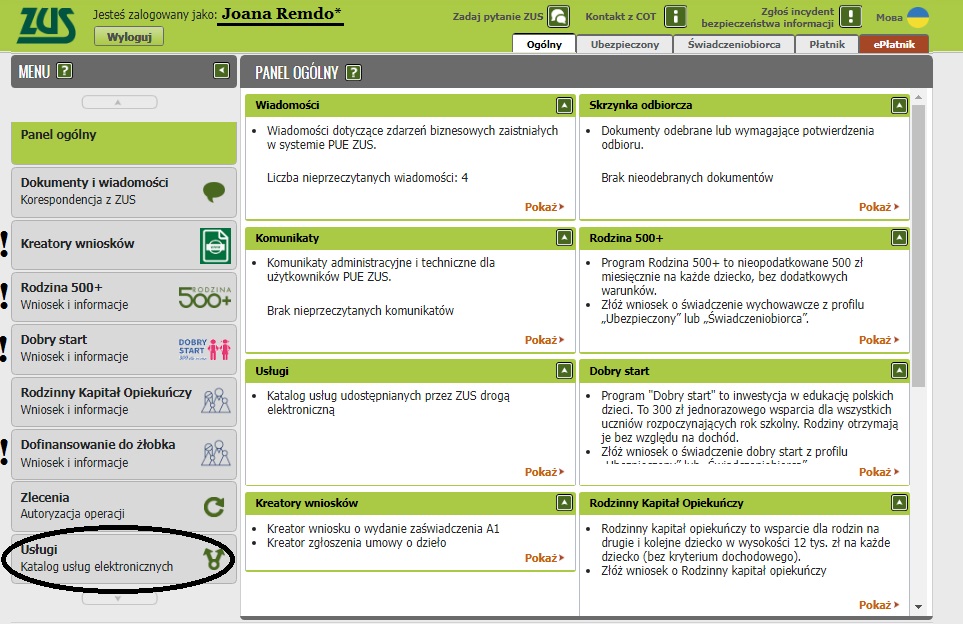Click the Kontakt z COT info icon
The width and height of the screenshot is (963, 624).
pos(677,17)
